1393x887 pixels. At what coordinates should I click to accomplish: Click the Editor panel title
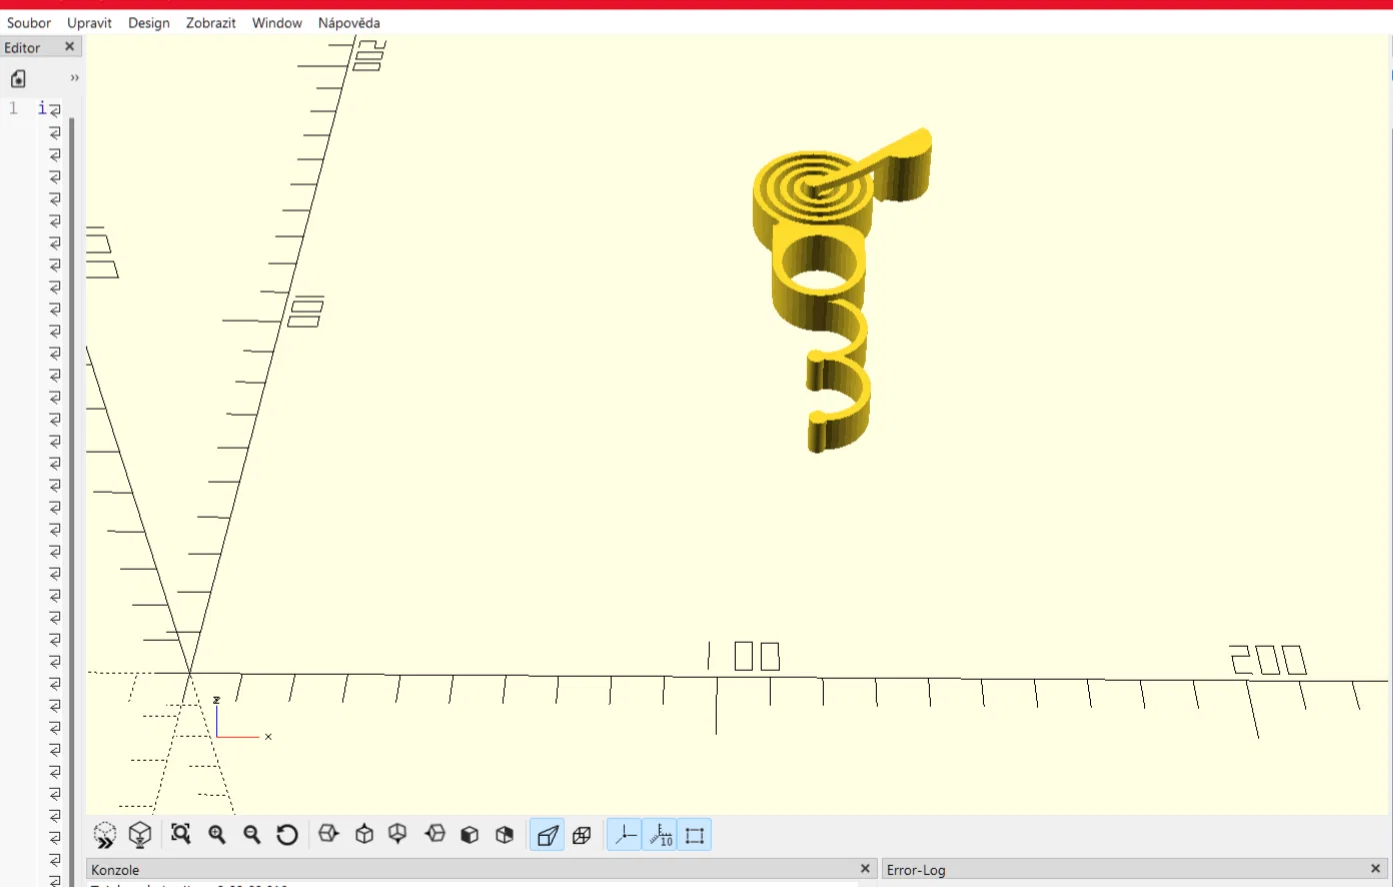pos(22,48)
